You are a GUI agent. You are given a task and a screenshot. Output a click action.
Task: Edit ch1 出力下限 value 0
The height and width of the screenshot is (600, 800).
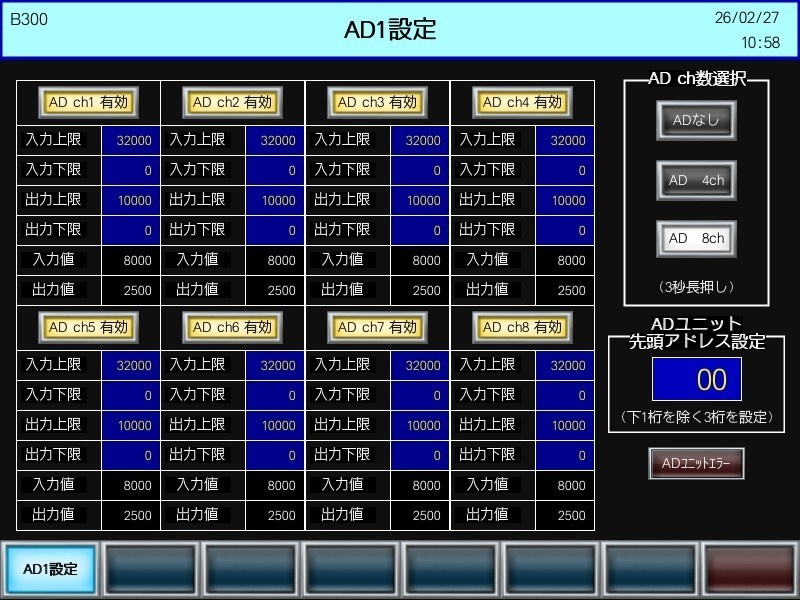(x=131, y=231)
